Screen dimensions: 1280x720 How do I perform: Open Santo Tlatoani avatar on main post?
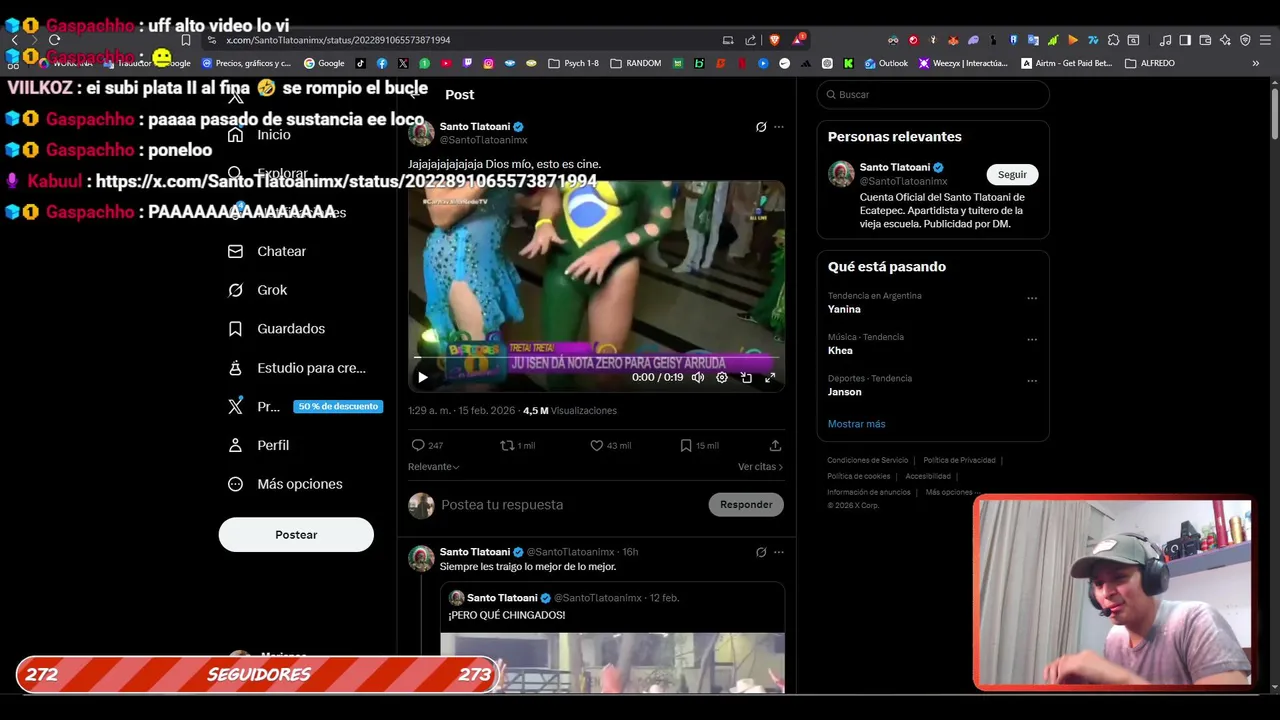(x=421, y=133)
